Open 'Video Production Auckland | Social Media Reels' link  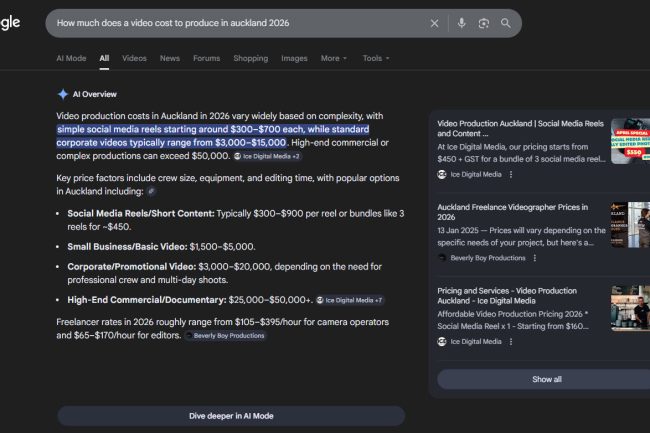point(520,128)
